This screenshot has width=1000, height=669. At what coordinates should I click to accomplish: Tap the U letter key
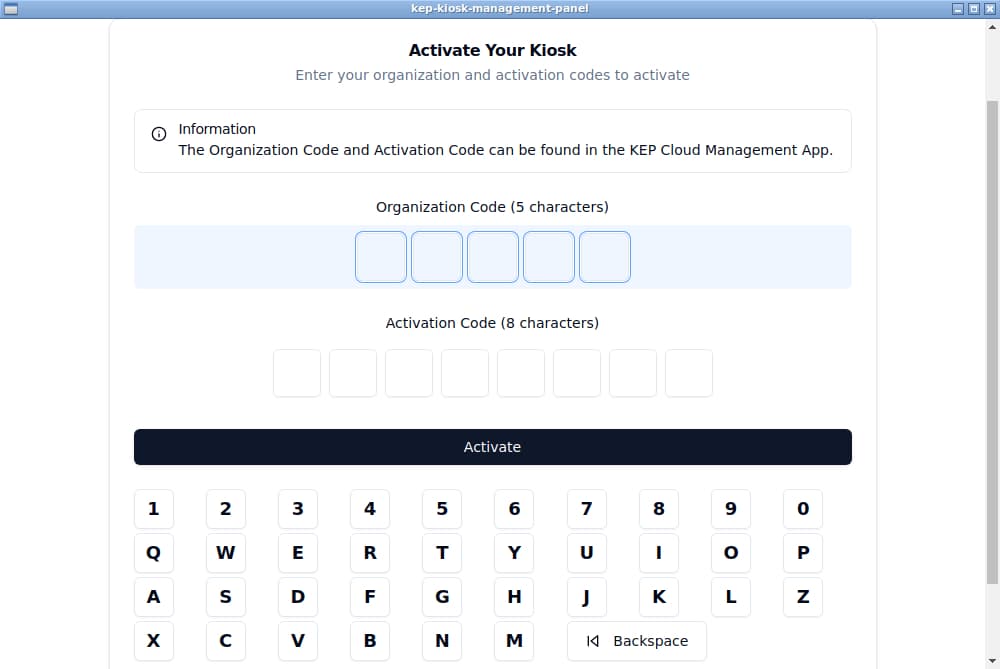(x=587, y=553)
